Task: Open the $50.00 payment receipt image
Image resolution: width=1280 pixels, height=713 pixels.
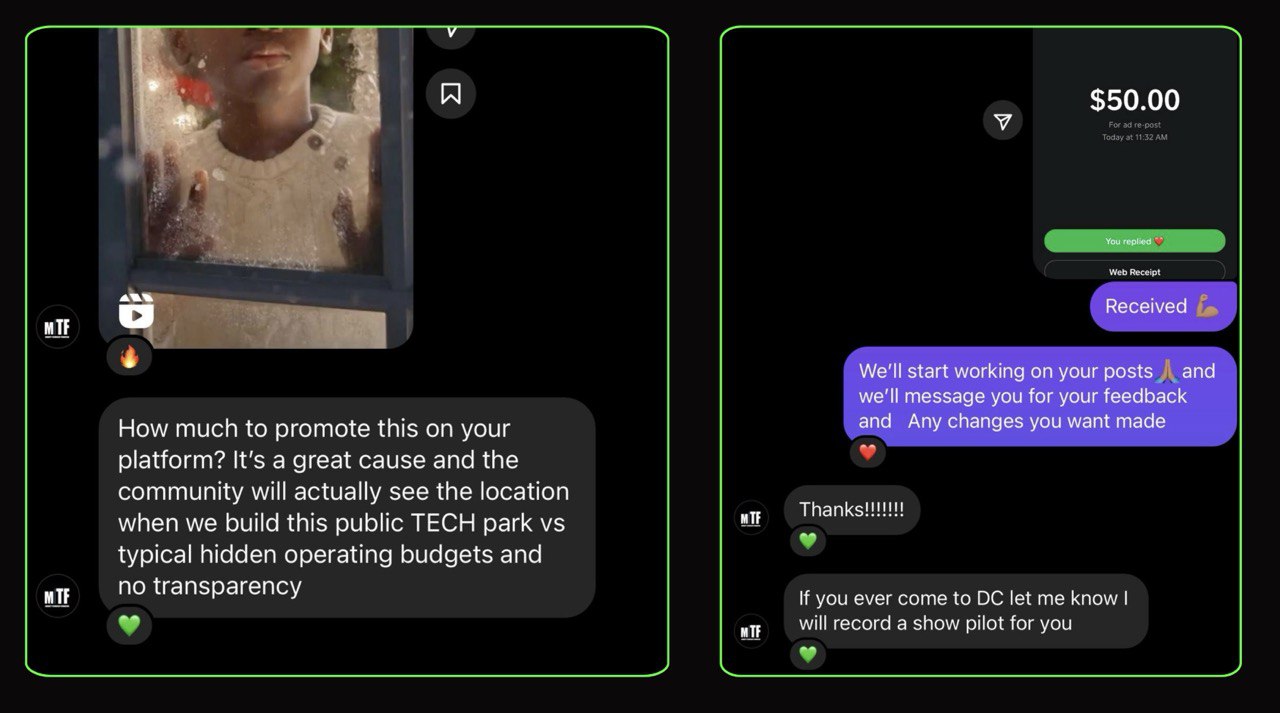Action: [x=1135, y=153]
